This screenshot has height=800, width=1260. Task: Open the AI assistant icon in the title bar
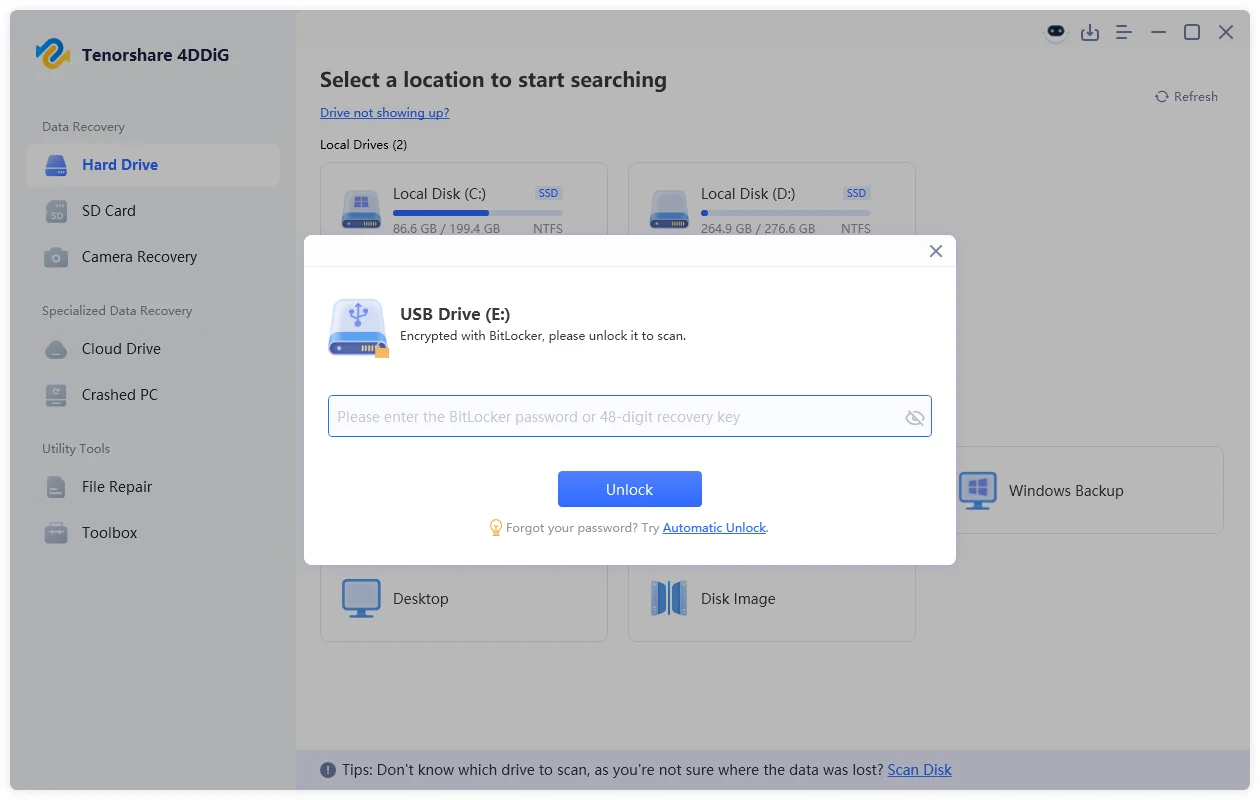click(1056, 32)
